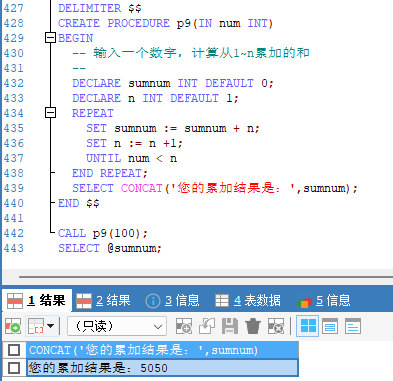Click the insert new row icon
Viewport: 393px width, 381px height.
(184, 326)
